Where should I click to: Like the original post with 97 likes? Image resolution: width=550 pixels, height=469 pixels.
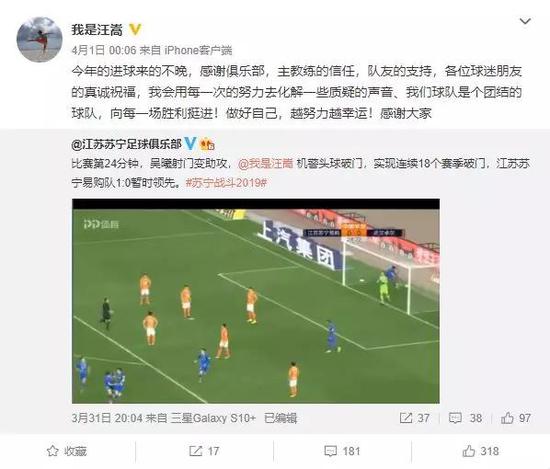516,418
